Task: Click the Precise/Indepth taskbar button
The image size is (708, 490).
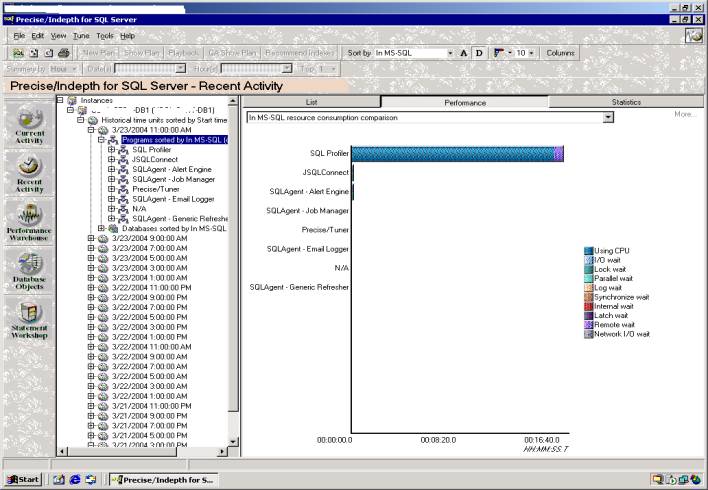Action: tap(163, 480)
